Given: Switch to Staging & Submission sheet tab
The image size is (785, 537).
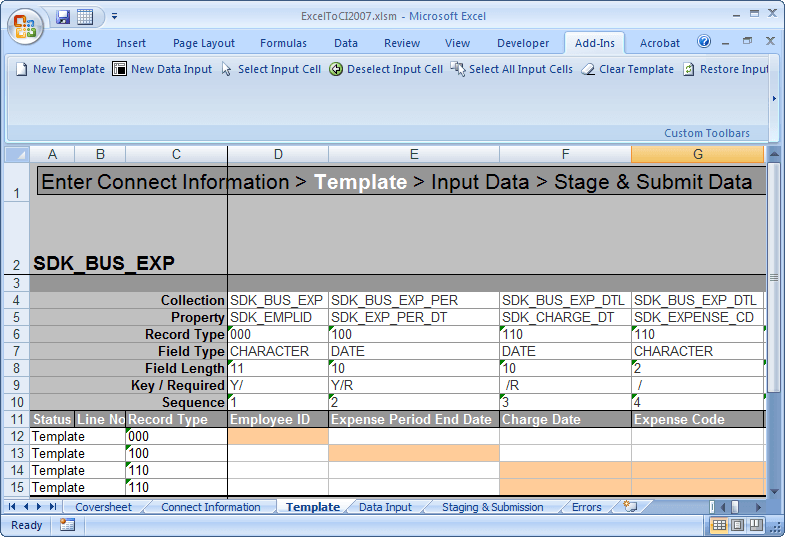Looking at the screenshot, I should pos(493,507).
